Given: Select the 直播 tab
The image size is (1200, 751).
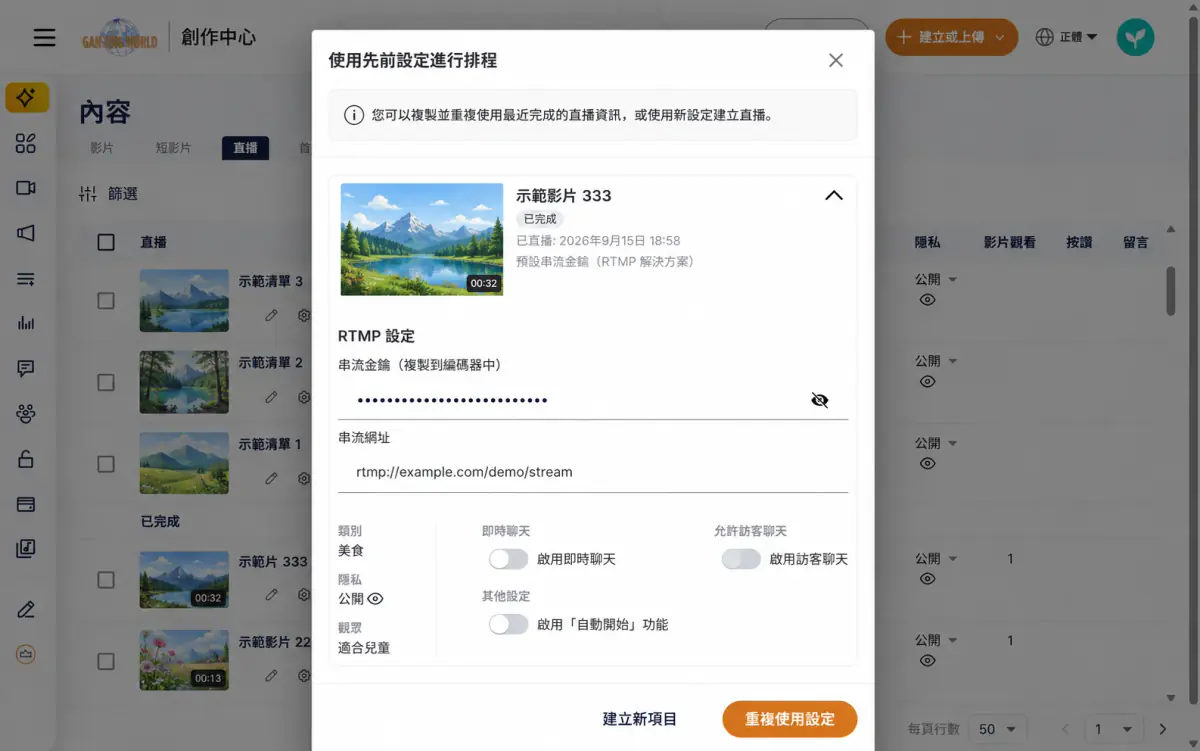Looking at the screenshot, I should coord(245,148).
